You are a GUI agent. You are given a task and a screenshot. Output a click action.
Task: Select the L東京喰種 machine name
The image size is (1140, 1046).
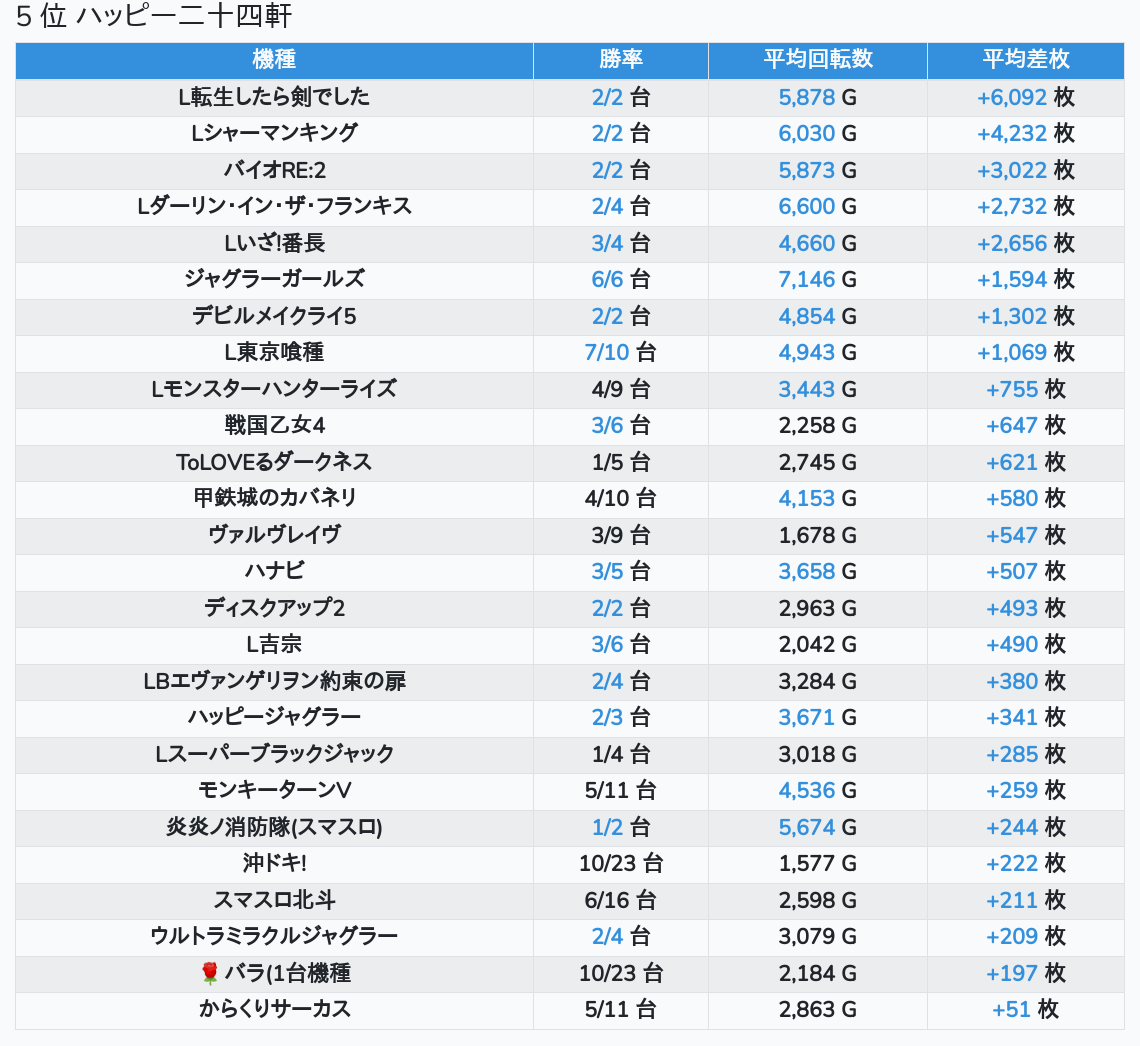click(274, 353)
